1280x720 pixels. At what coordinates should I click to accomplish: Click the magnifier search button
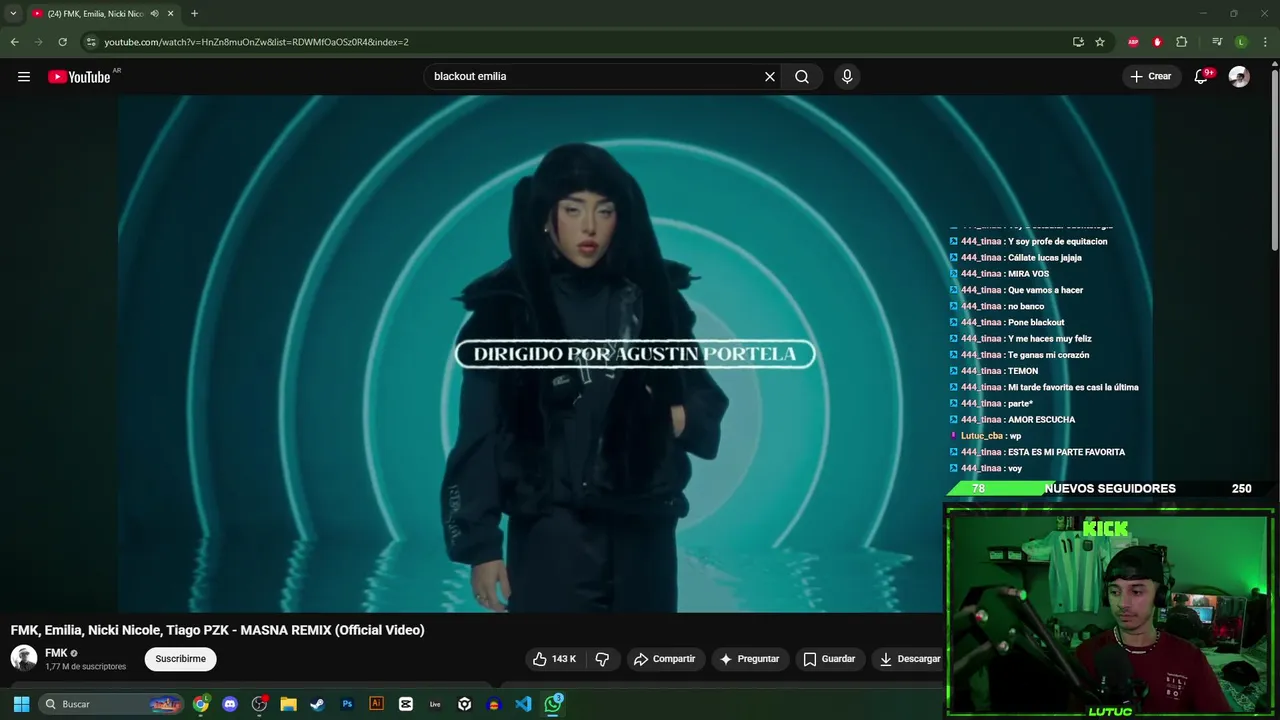802,77
